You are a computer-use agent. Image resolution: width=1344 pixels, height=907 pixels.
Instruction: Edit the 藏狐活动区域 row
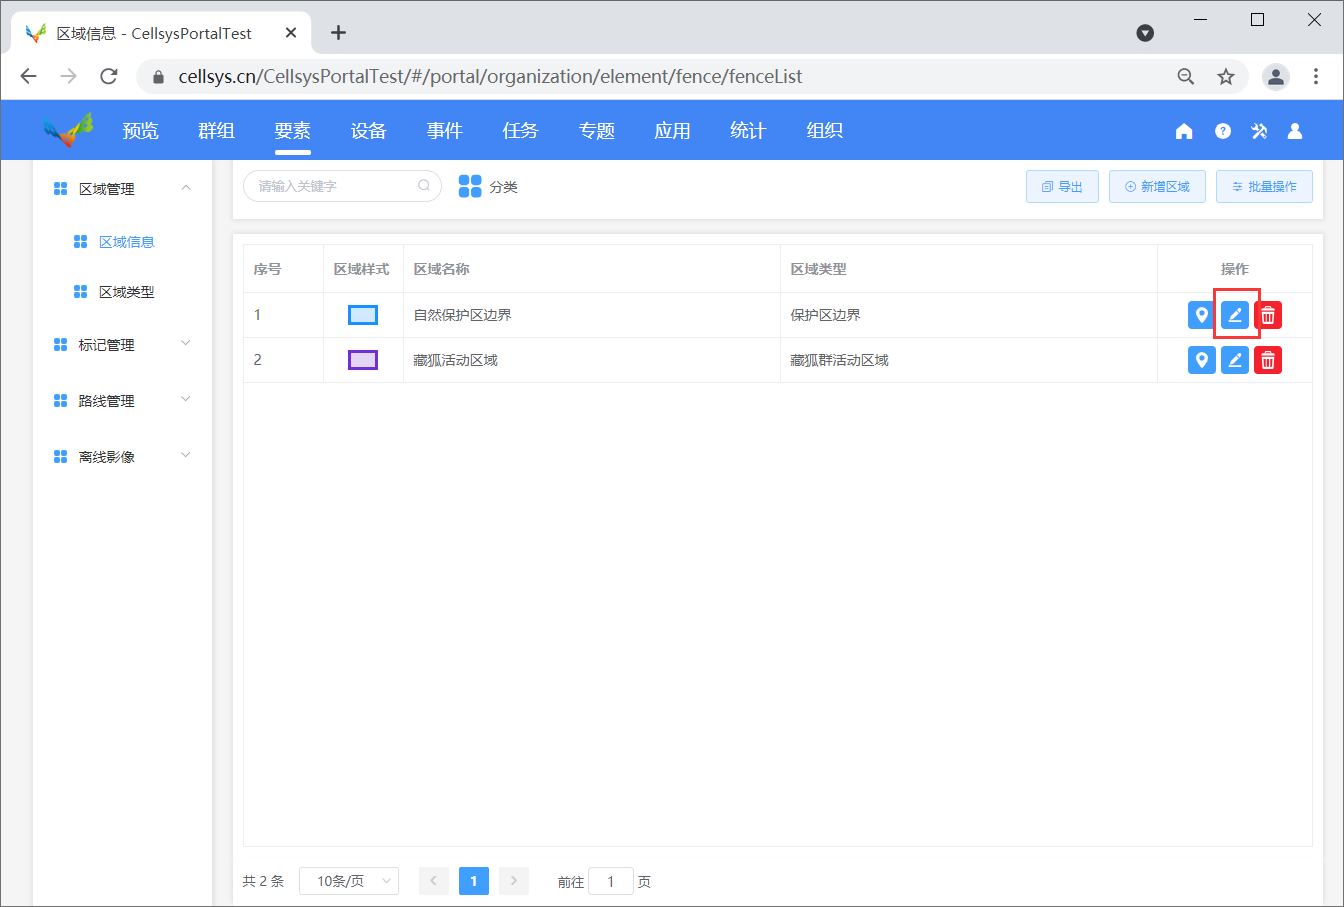click(x=1235, y=360)
